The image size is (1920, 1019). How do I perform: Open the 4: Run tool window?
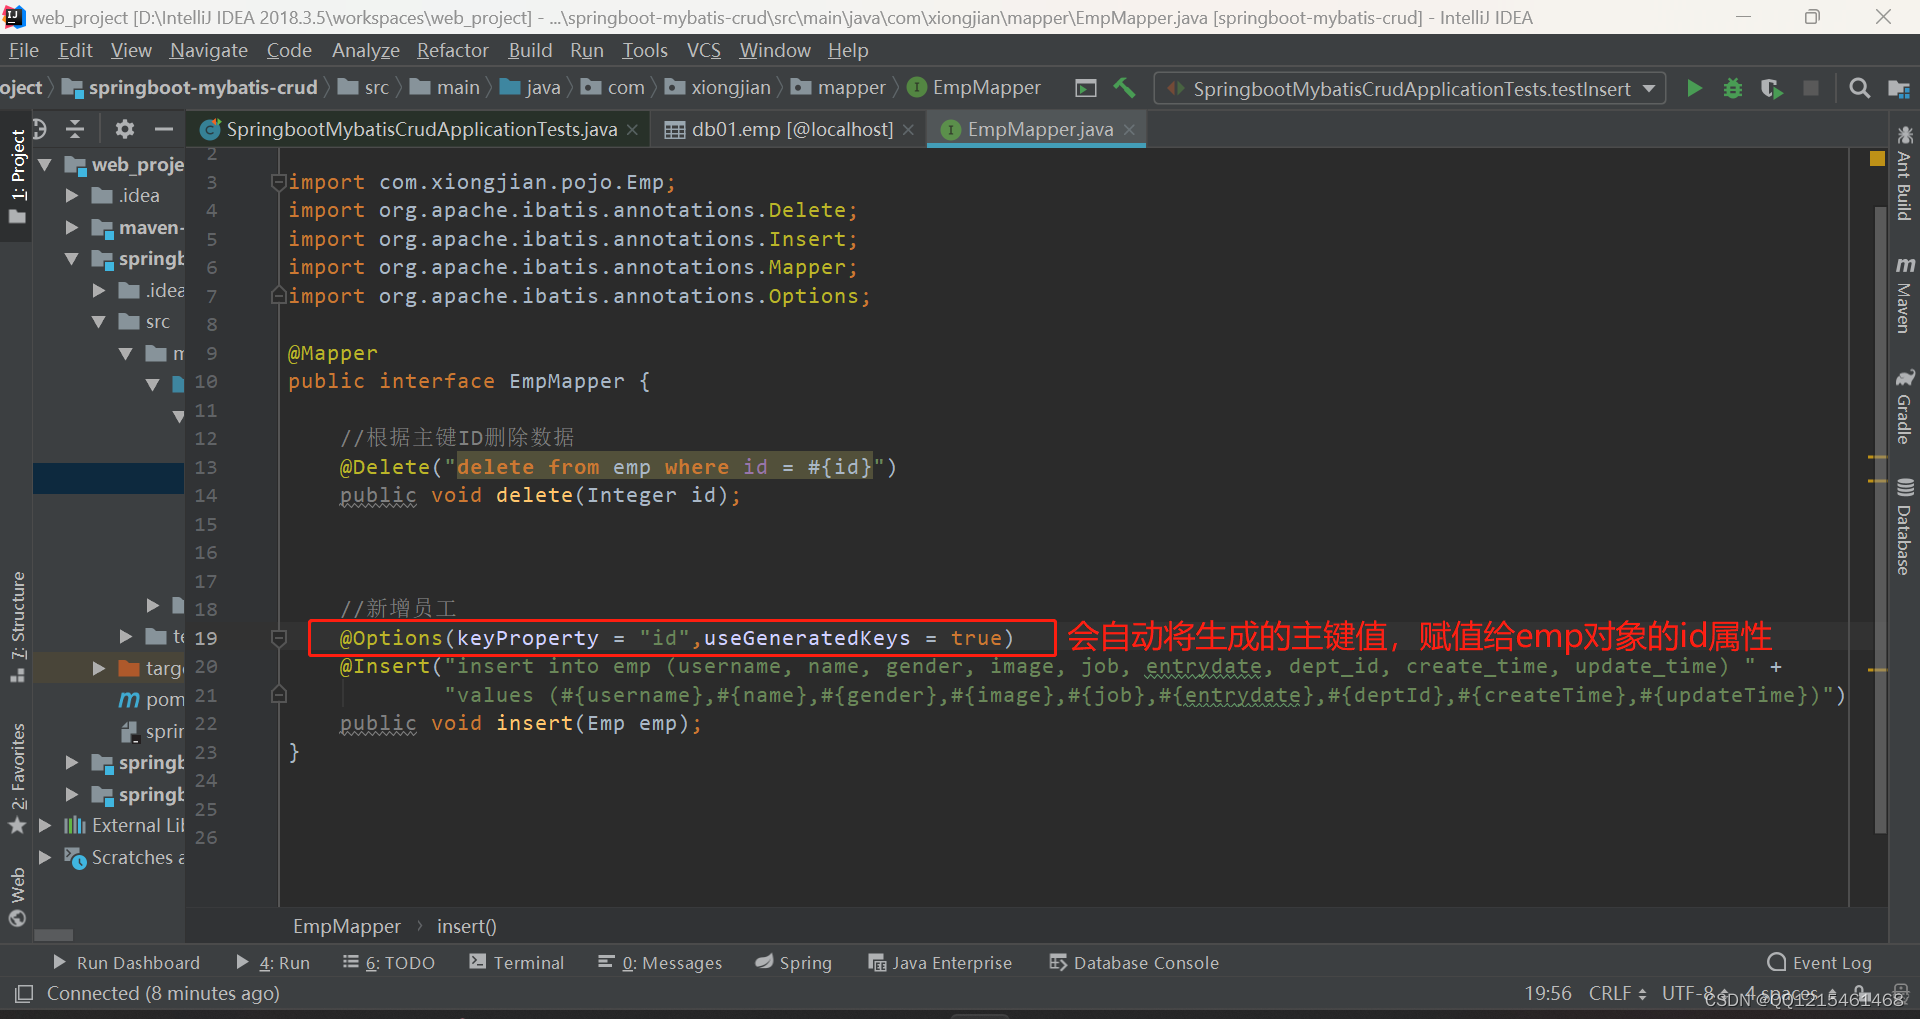click(x=273, y=962)
